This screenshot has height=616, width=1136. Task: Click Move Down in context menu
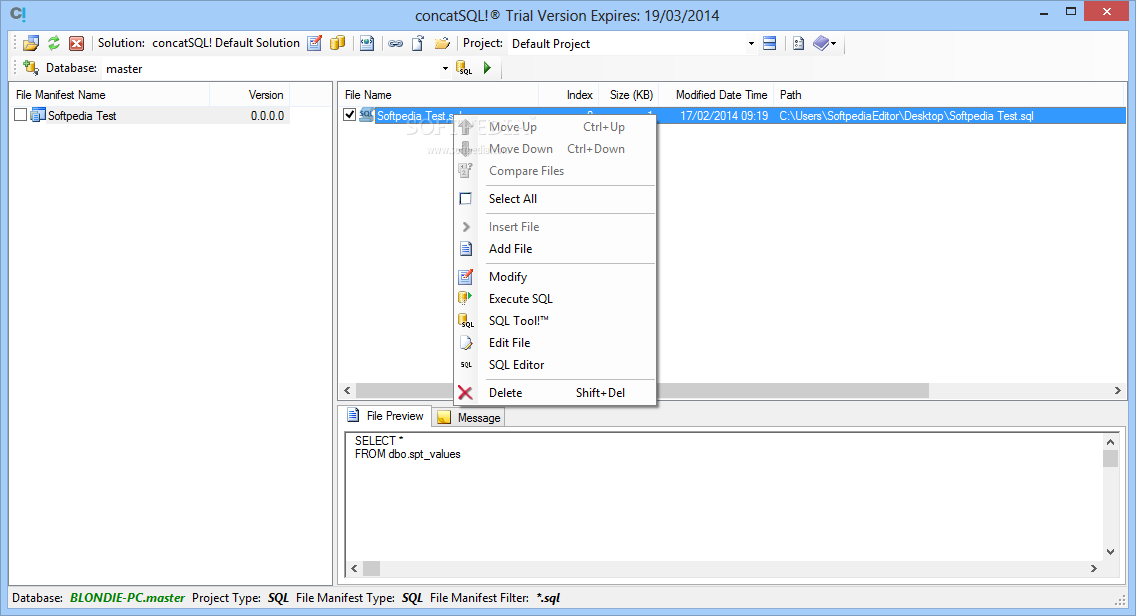[x=555, y=149]
